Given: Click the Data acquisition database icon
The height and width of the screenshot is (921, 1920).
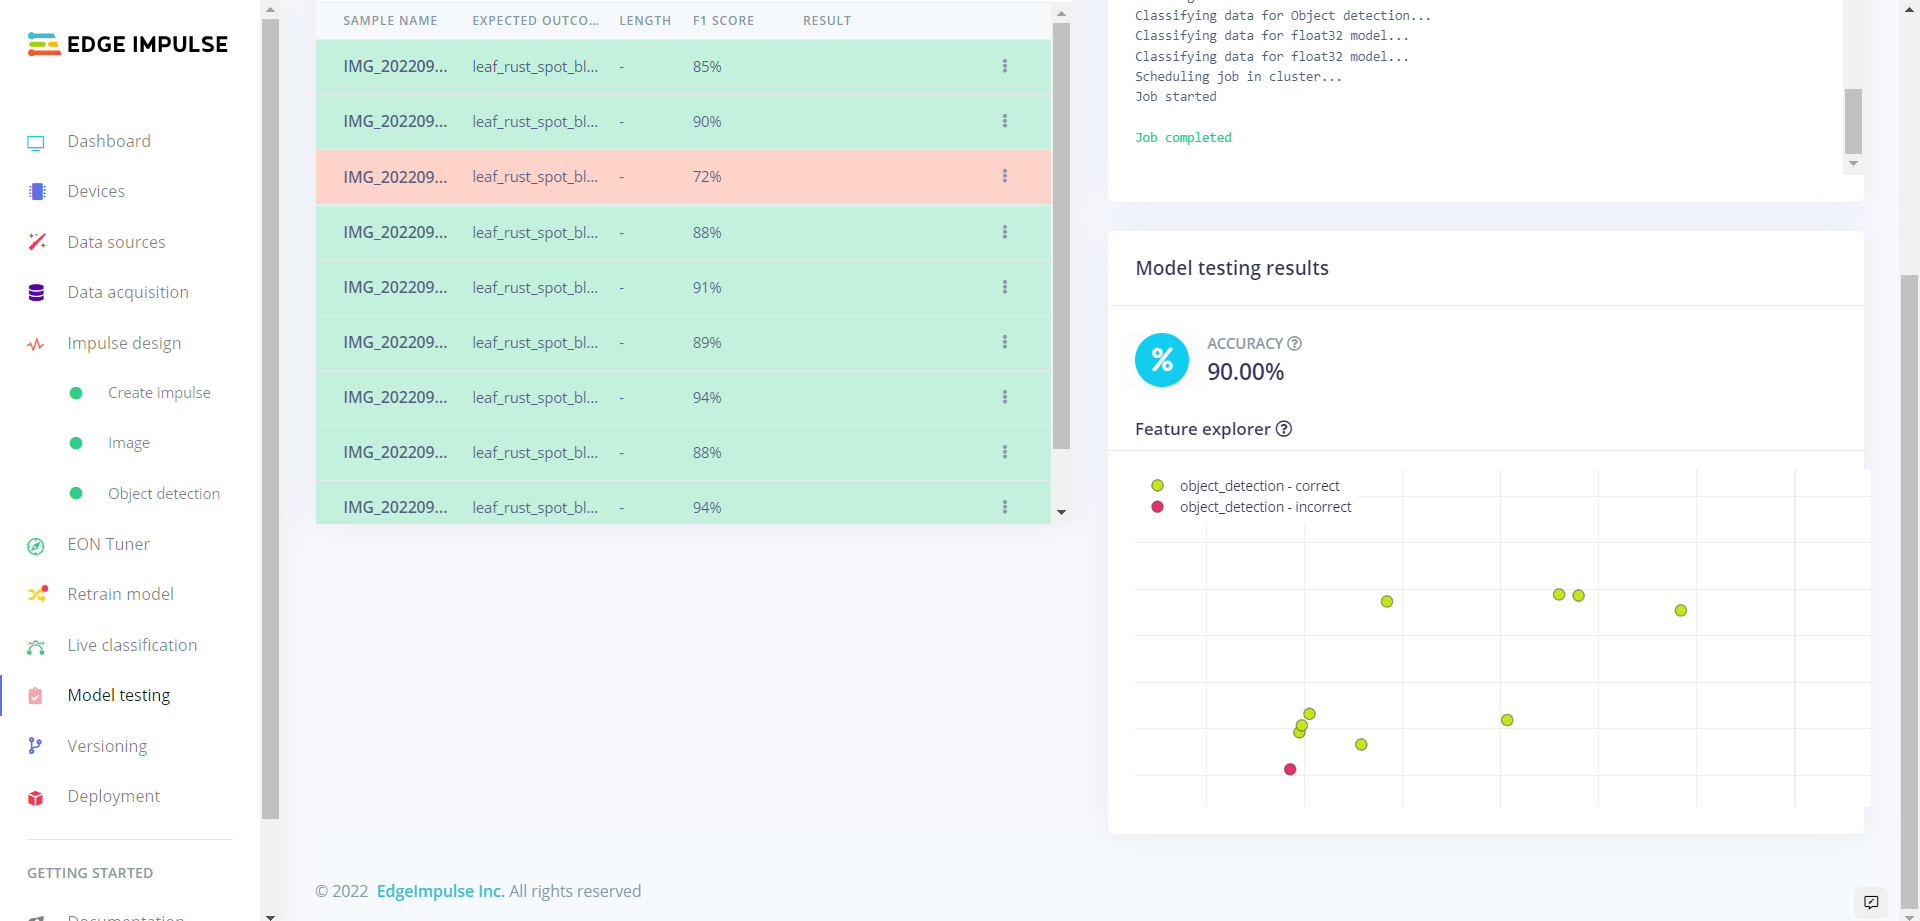Looking at the screenshot, I should 37,293.
